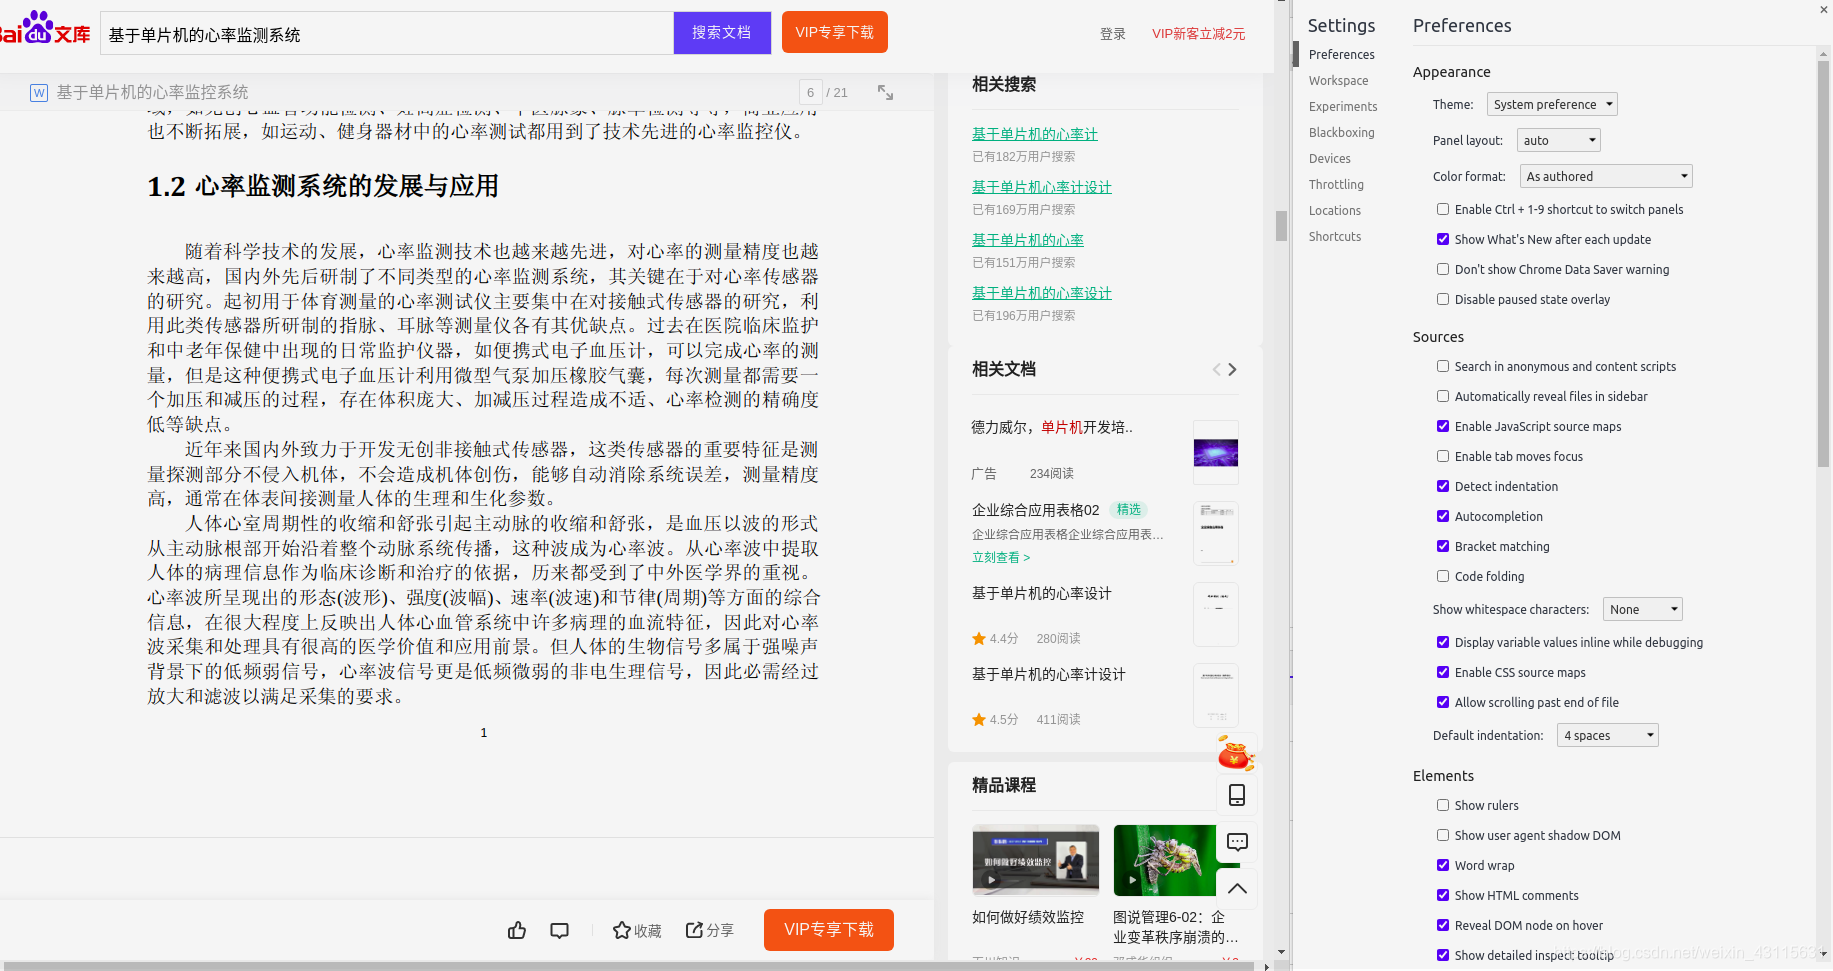This screenshot has height=971, width=1833.
Task: Open the Workspace settings tab
Action: (1338, 80)
